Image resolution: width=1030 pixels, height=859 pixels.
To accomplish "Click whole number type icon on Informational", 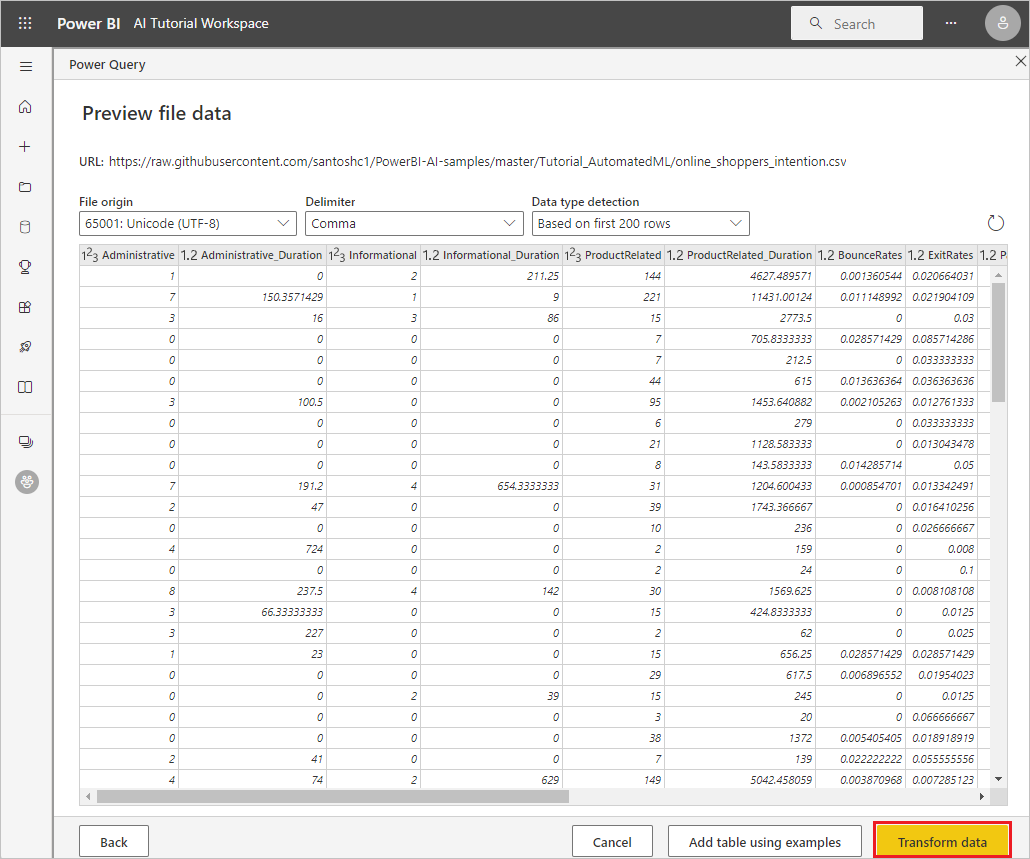I will point(337,255).
